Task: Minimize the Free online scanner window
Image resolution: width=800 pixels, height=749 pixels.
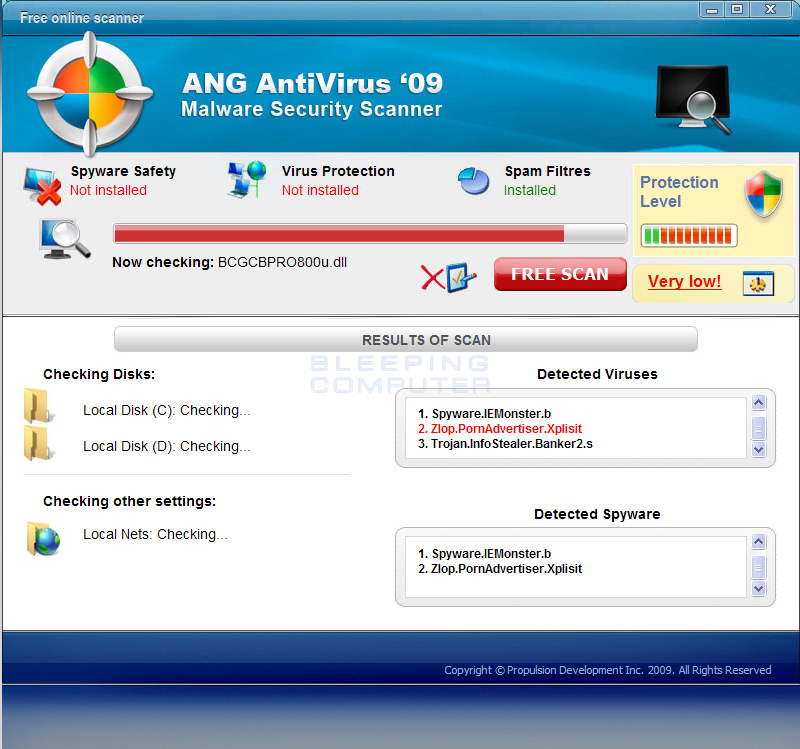Action: (712, 10)
